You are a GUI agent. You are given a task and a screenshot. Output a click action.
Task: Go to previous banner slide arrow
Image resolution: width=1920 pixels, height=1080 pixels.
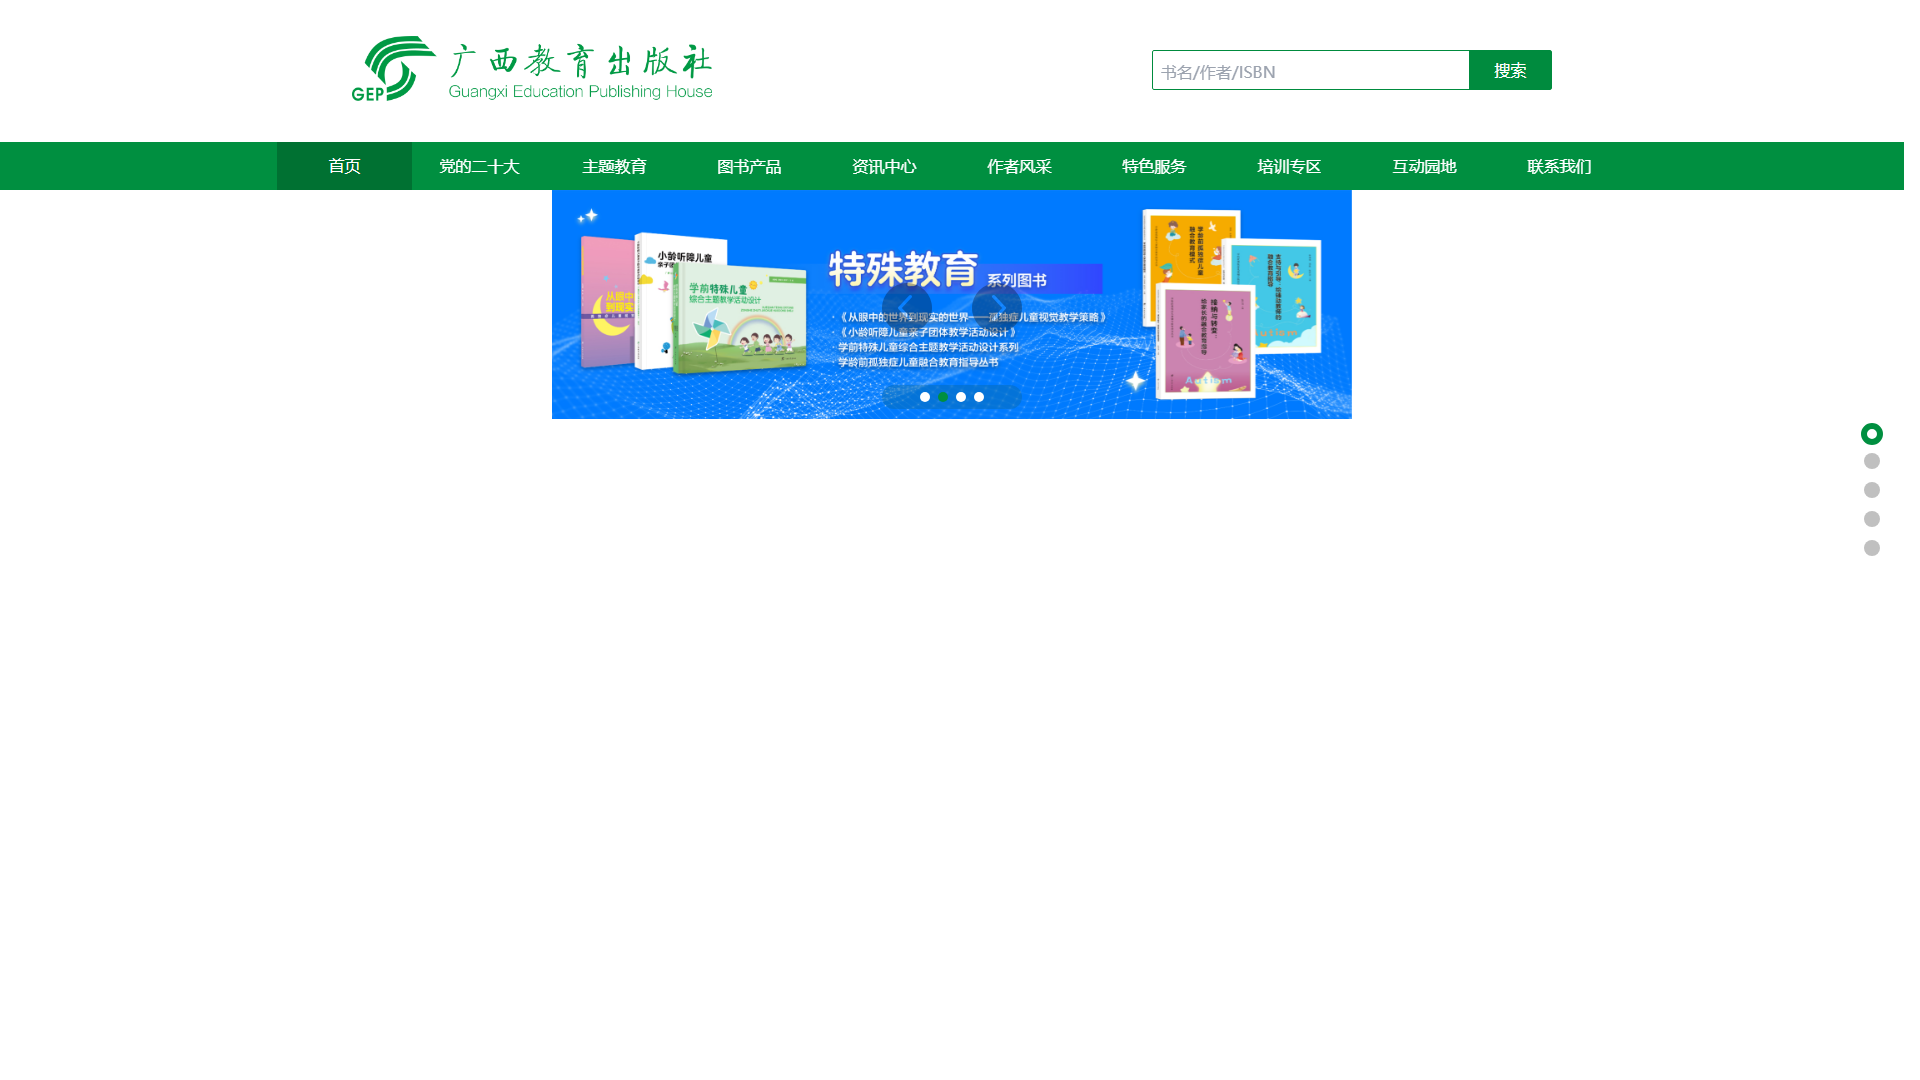point(906,307)
